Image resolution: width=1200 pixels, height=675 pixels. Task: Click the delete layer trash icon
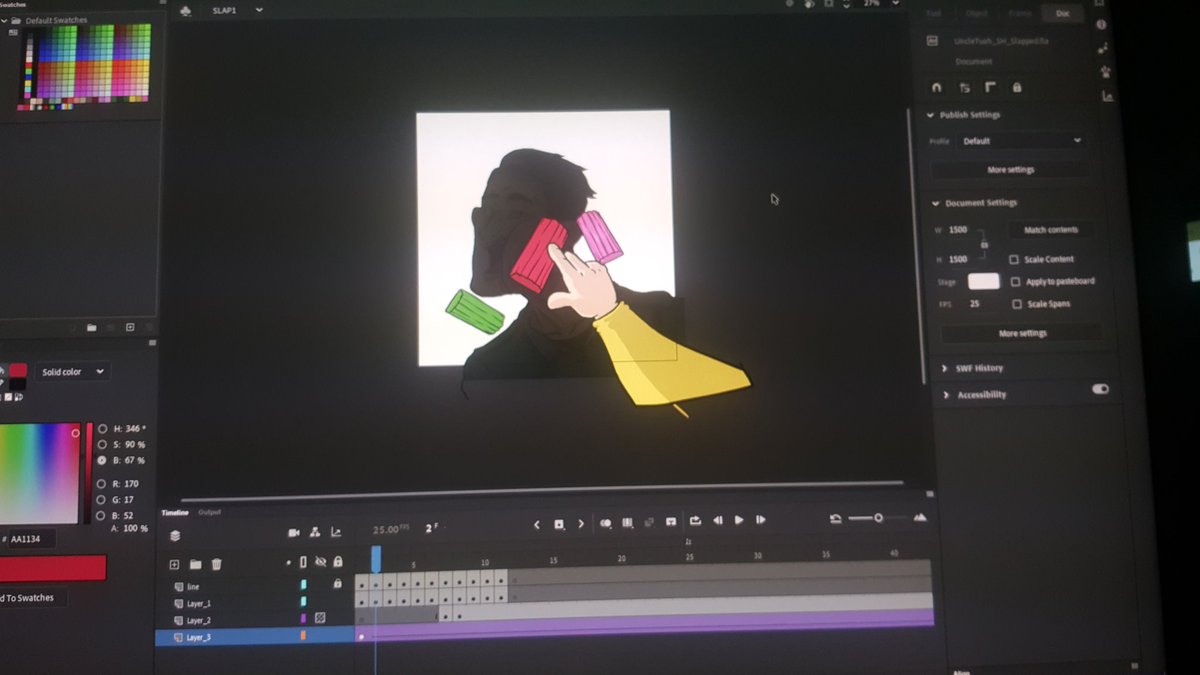[x=217, y=566]
